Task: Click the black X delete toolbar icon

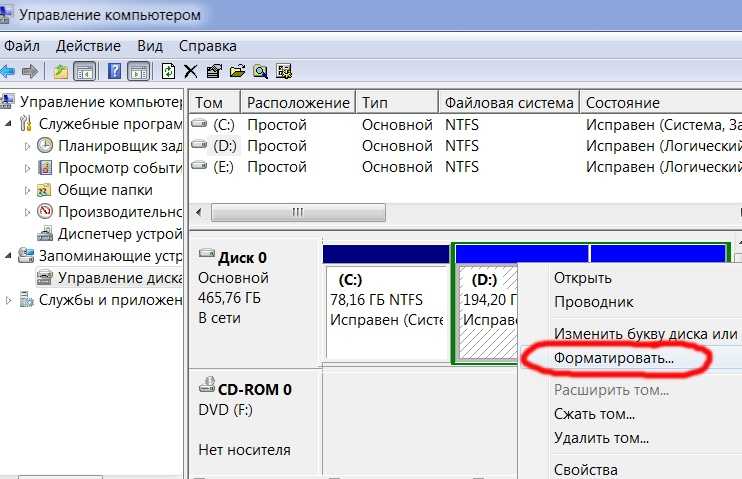Action: [191, 71]
